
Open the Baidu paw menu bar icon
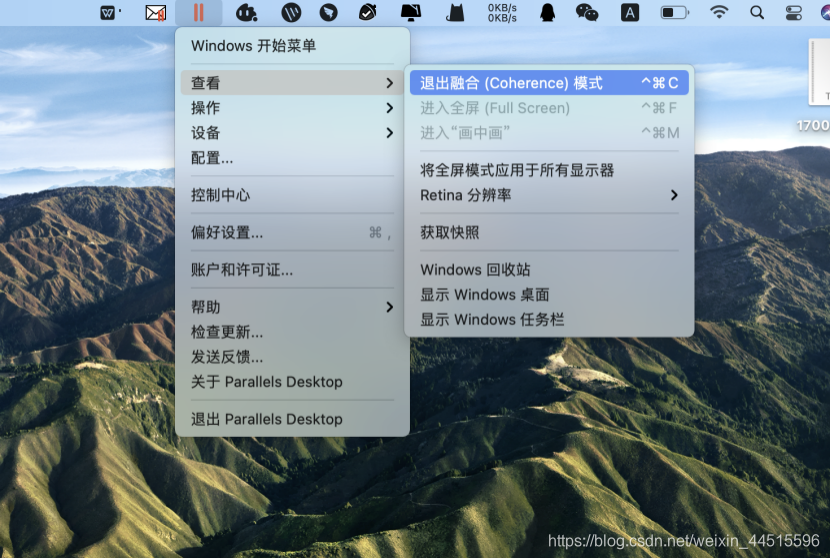pos(246,12)
